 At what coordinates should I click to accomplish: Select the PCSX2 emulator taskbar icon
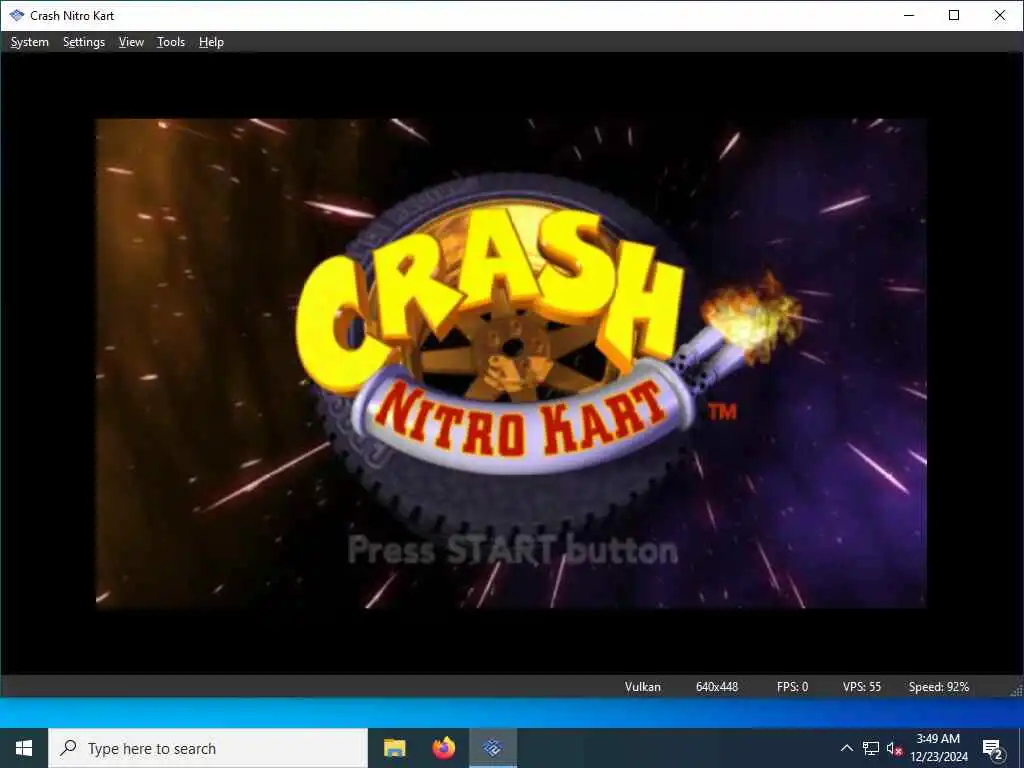tap(493, 748)
